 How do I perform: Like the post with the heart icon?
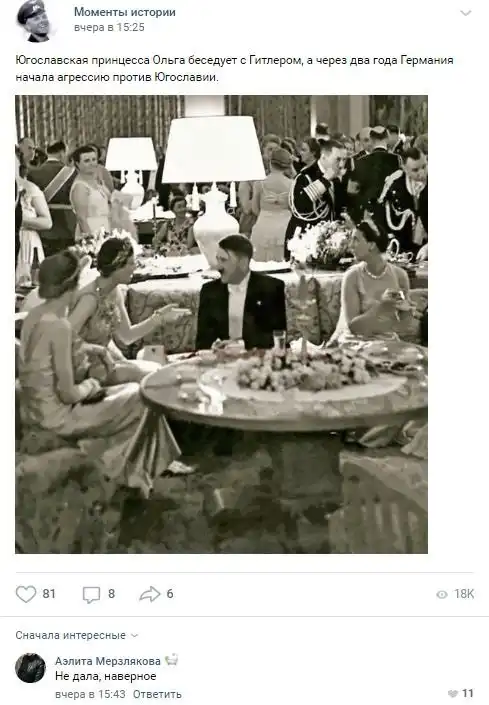click(26, 594)
